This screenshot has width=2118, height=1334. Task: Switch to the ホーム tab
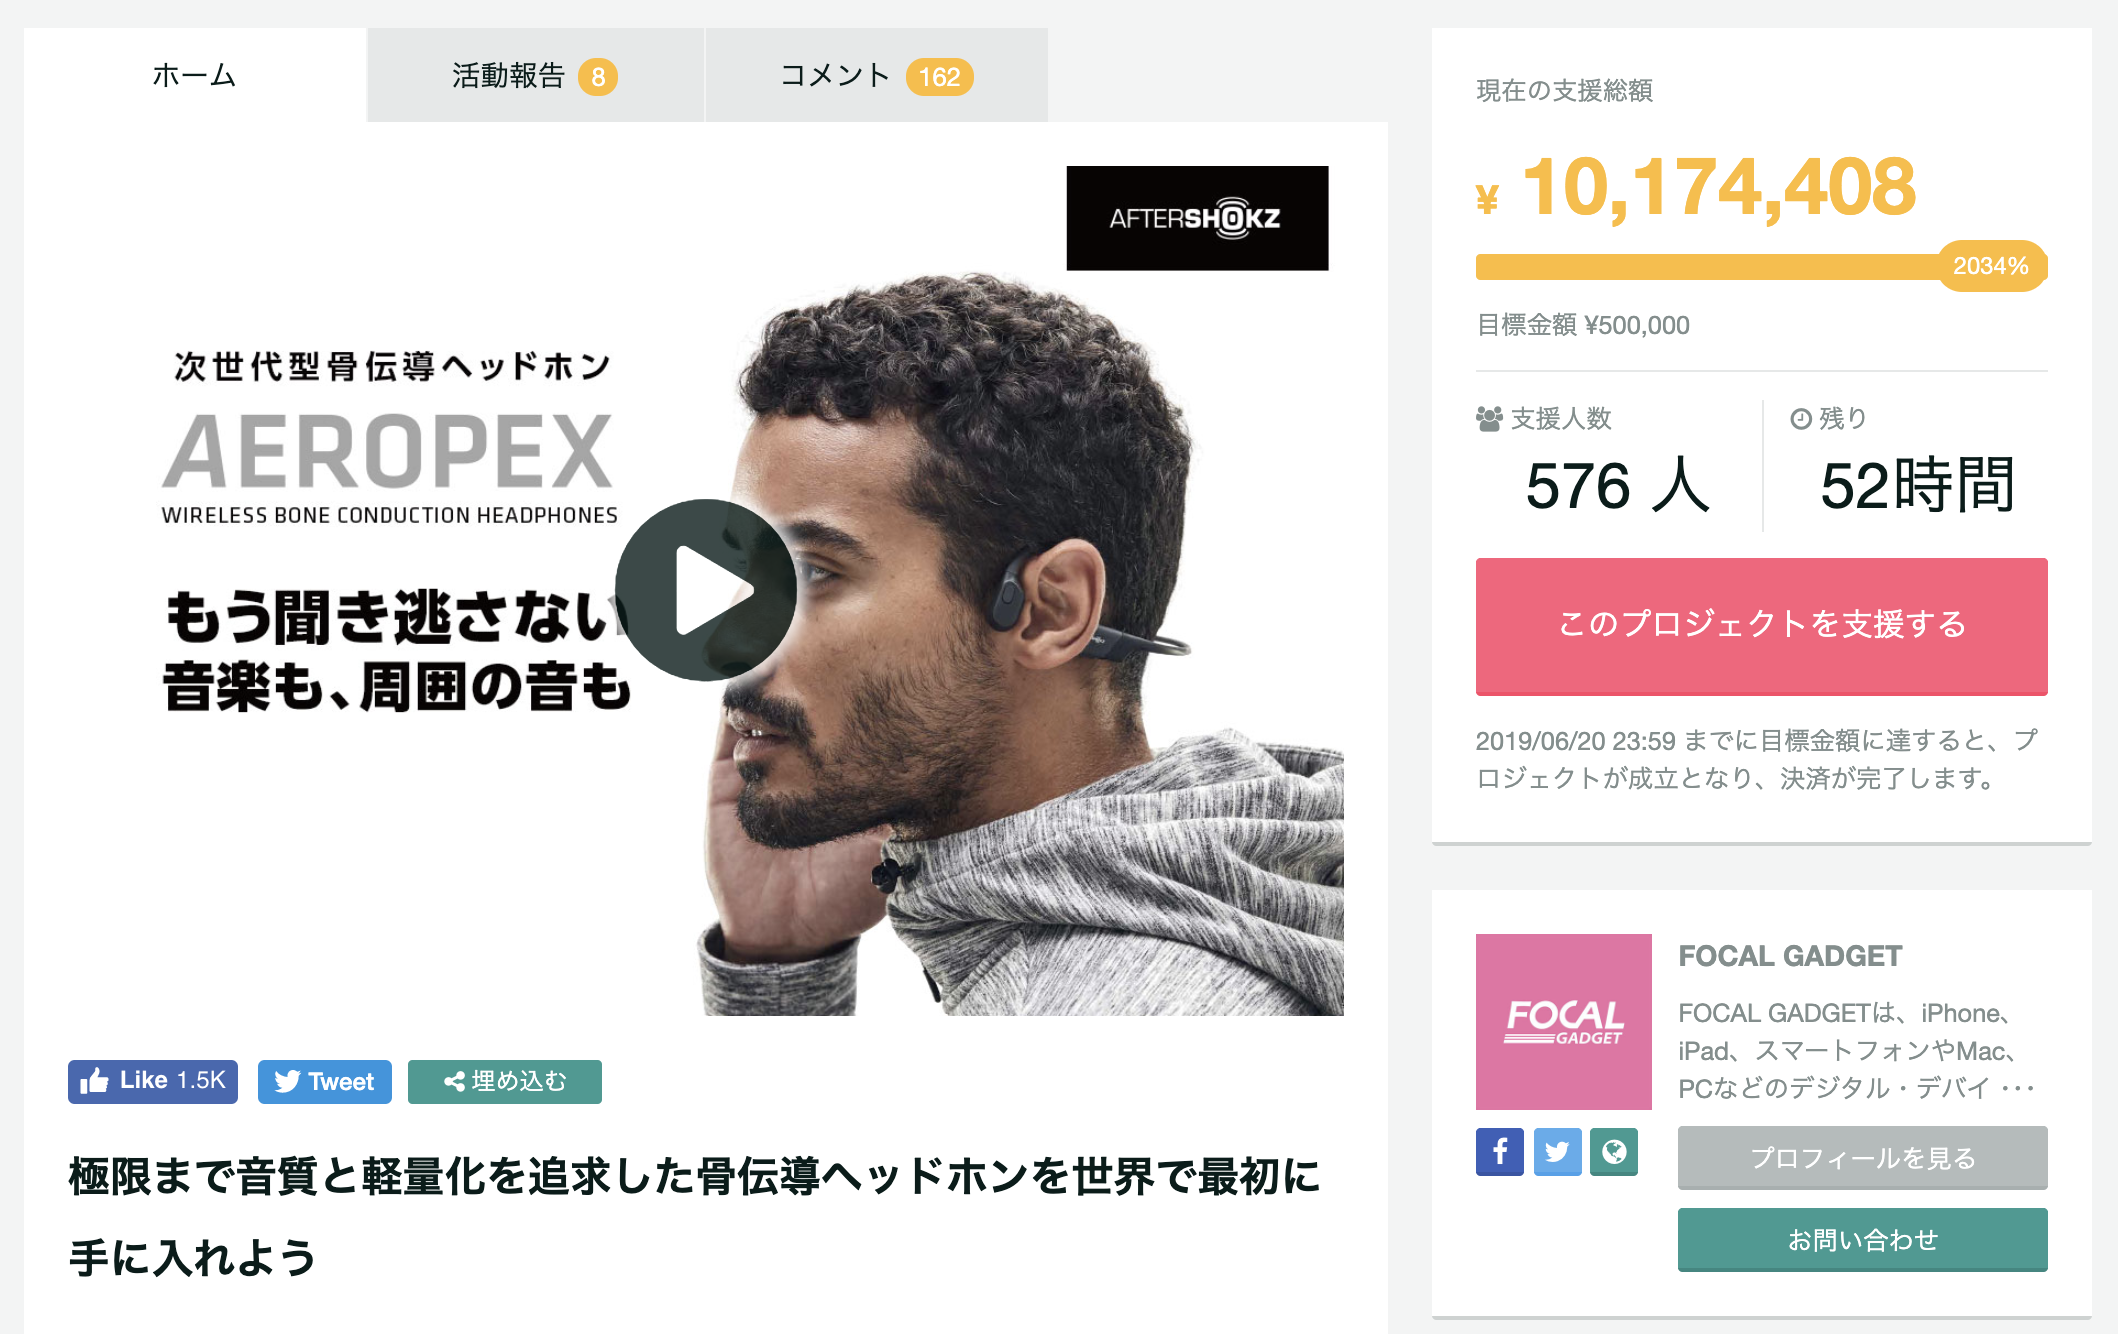point(195,75)
